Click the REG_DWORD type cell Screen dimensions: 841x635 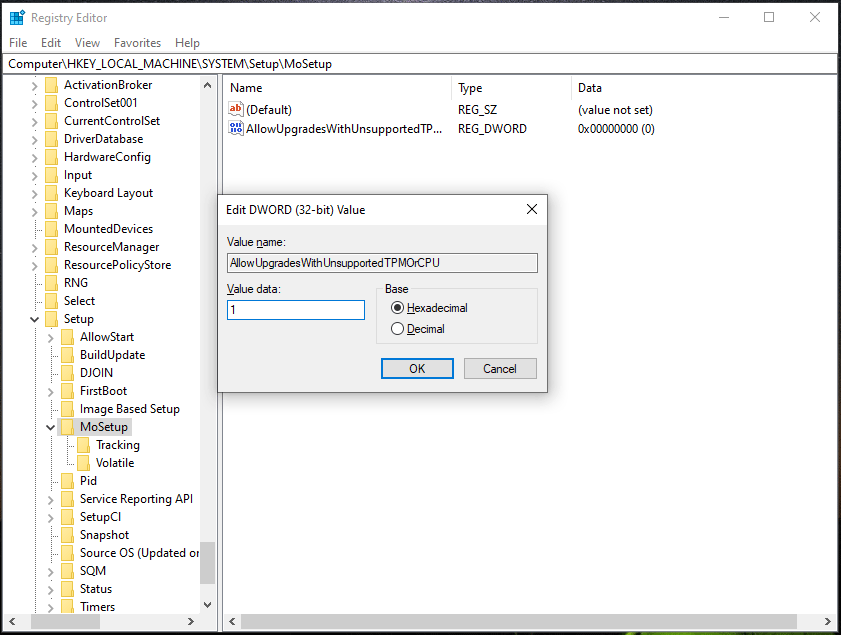pyautogui.click(x=492, y=129)
